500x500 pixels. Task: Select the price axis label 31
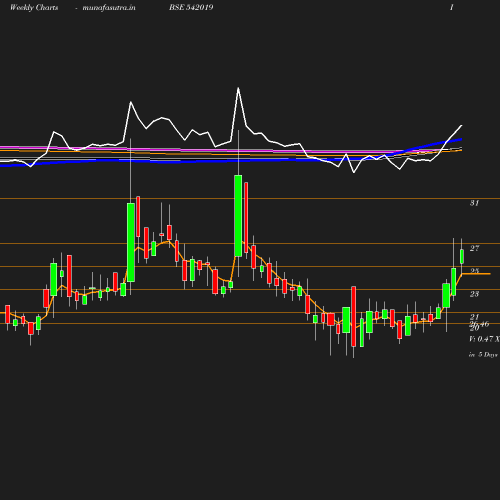point(474,203)
